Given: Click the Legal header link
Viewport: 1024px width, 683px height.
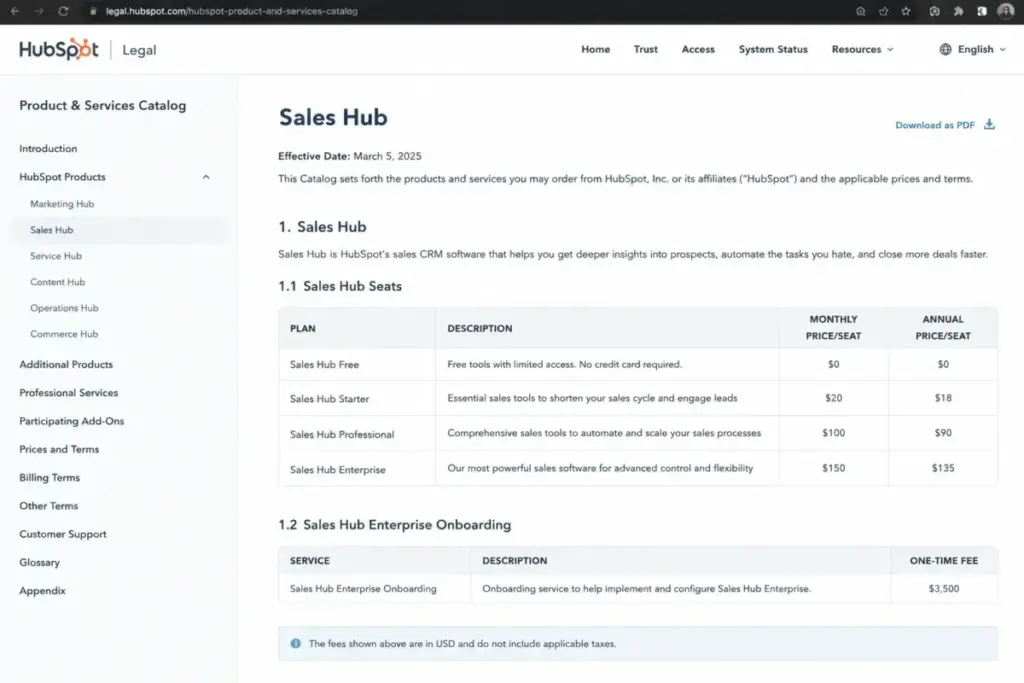Looking at the screenshot, I should (139, 50).
